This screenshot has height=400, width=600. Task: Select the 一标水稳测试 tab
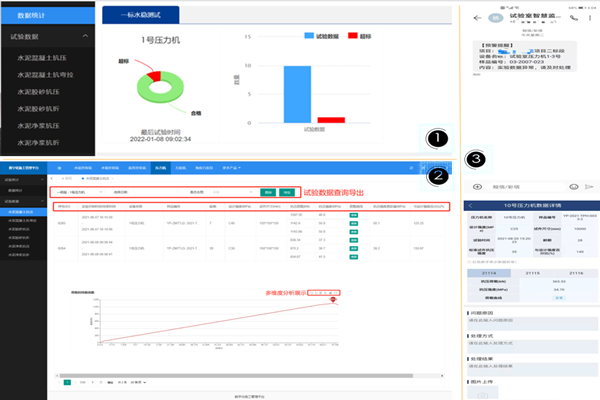click(x=140, y=15)
